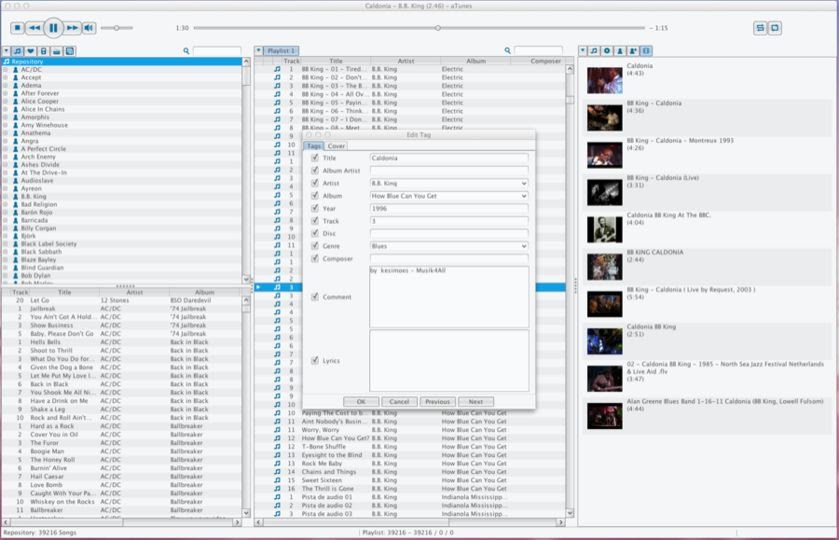Open the Artist combo box dropdown

click(524, 183)
